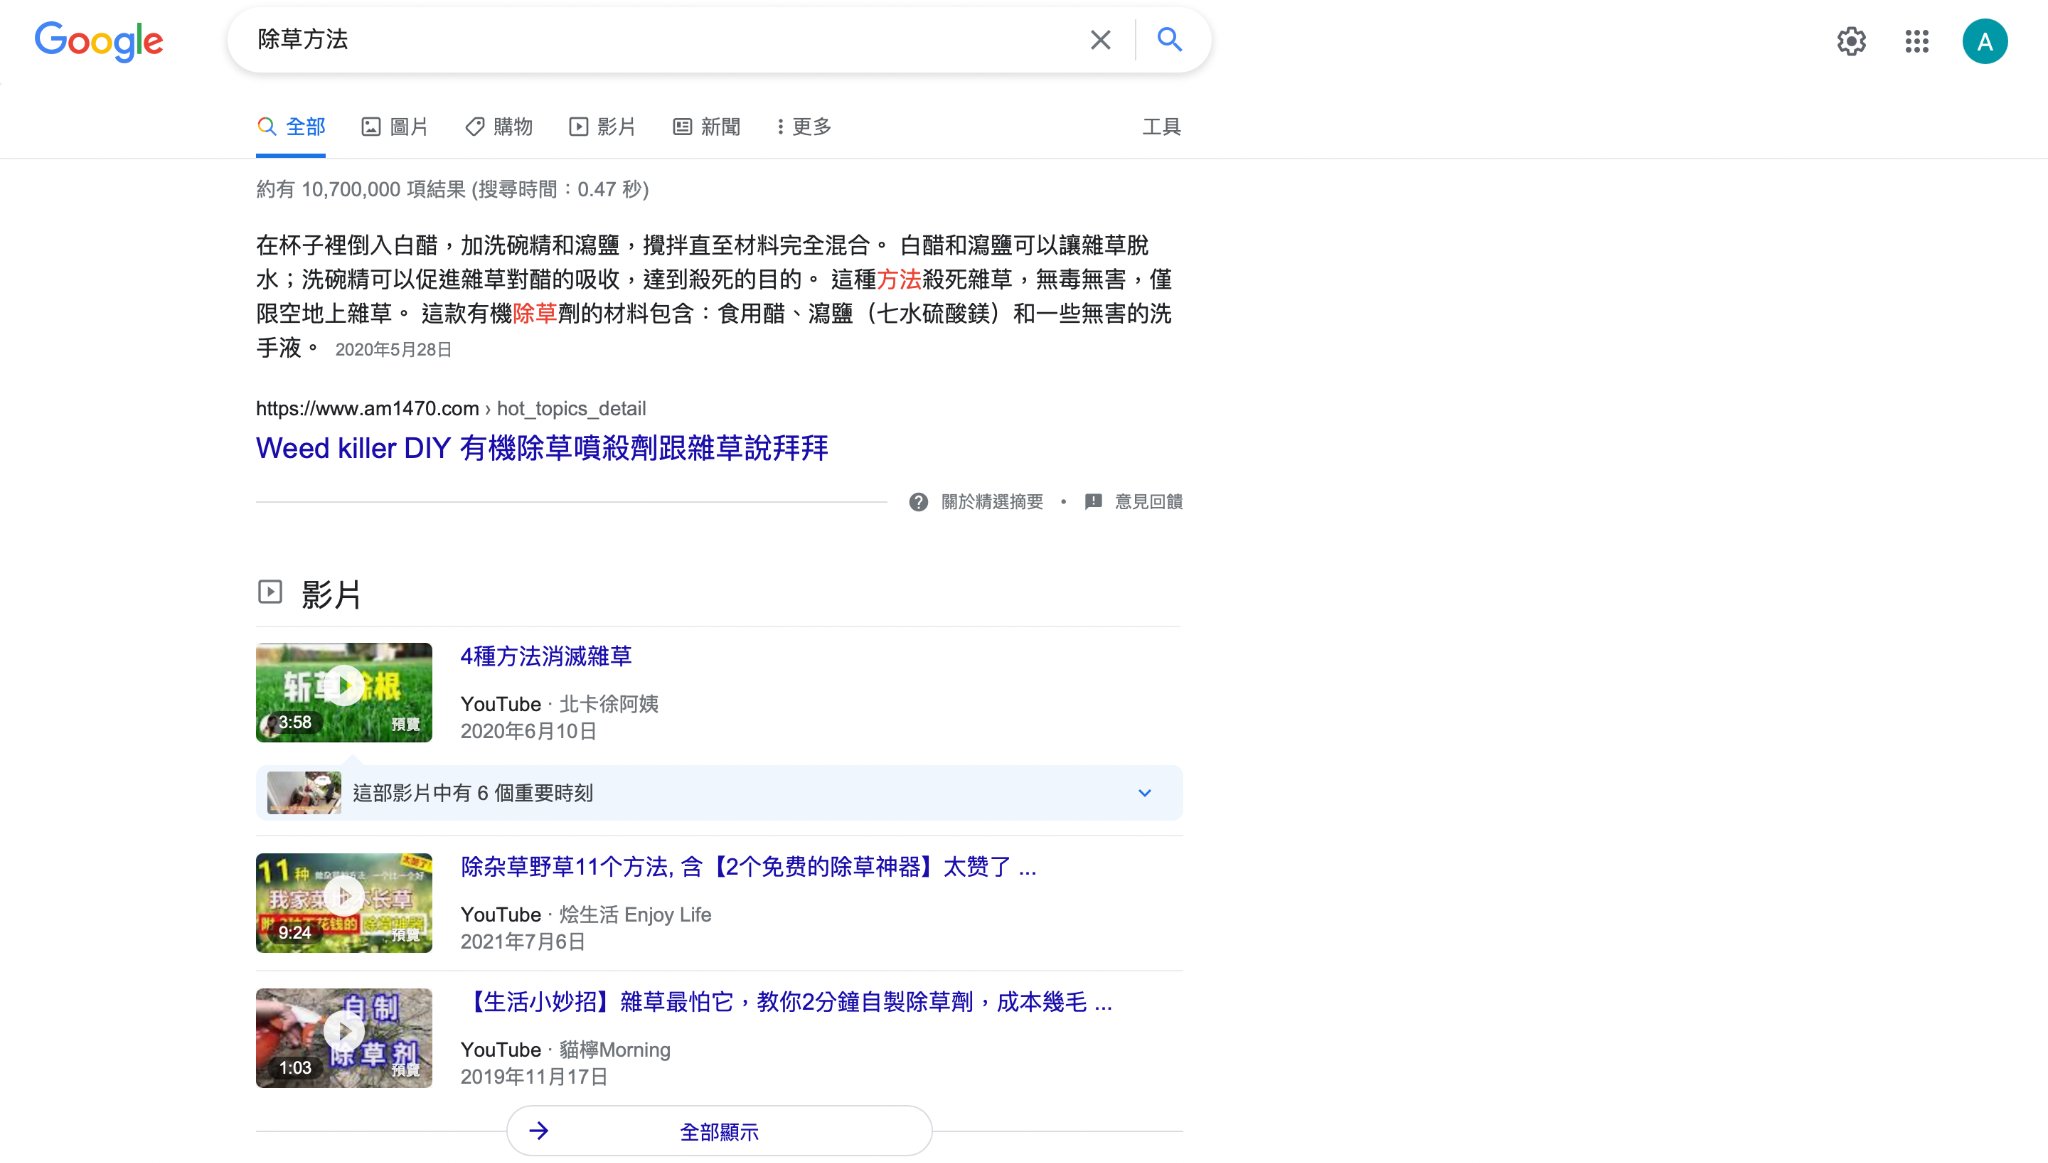Open the account avatar labeled A
This screenshot has height=1163, width=2048.
click(1984, 41)
